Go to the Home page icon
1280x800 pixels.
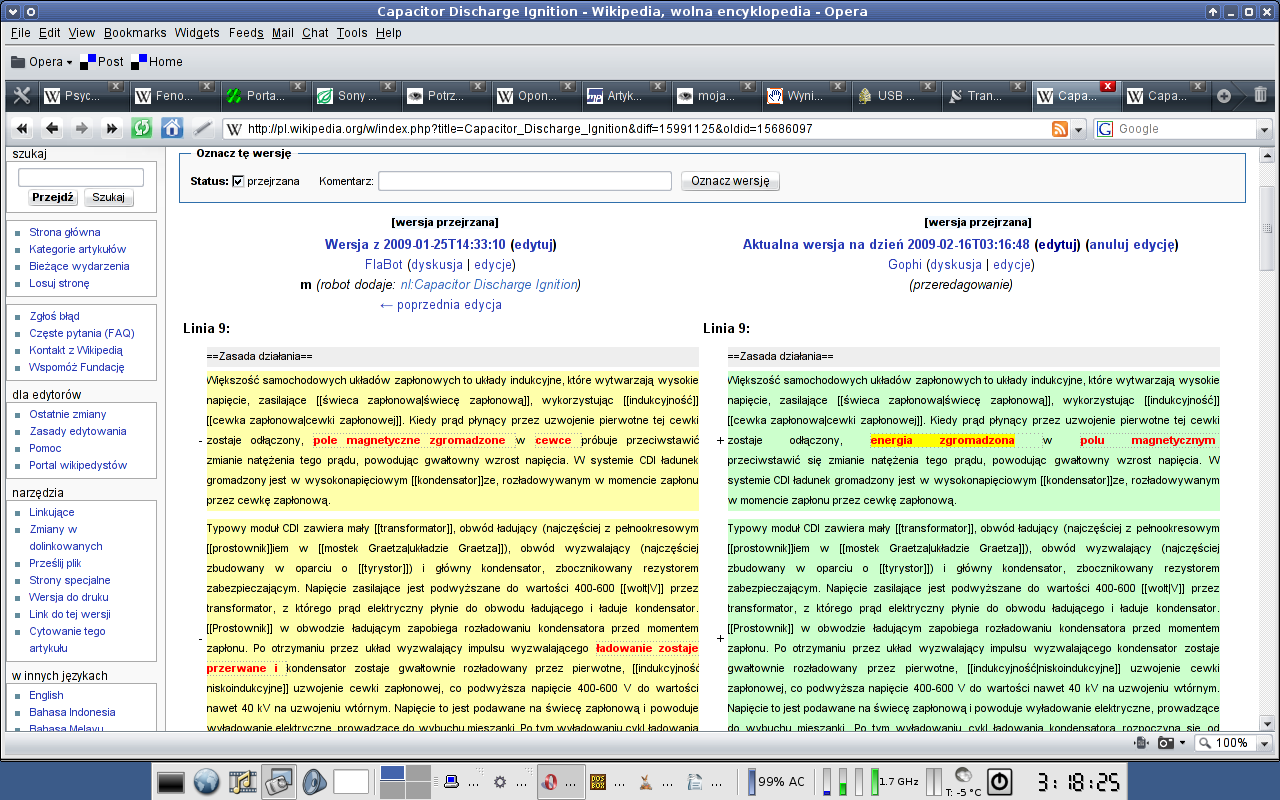pyautogui.click(x=172, y=129)
